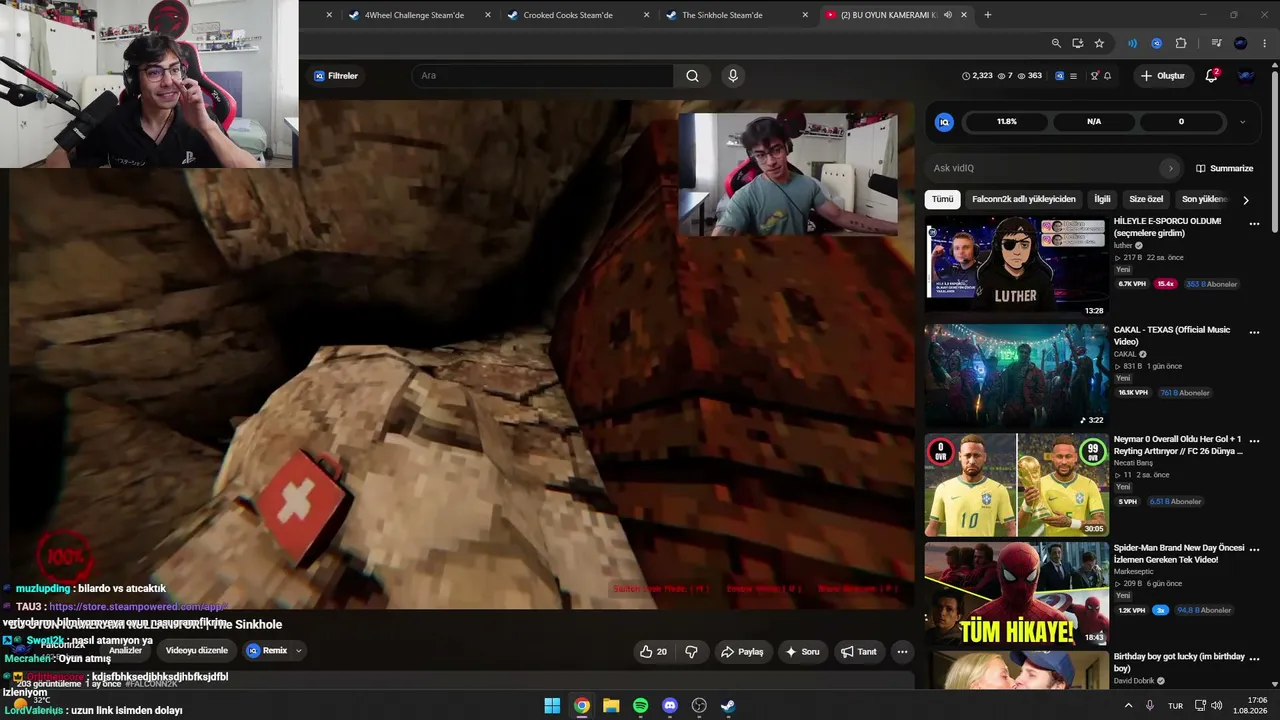Expand the vidIQ stats panel

point(1242,122)
